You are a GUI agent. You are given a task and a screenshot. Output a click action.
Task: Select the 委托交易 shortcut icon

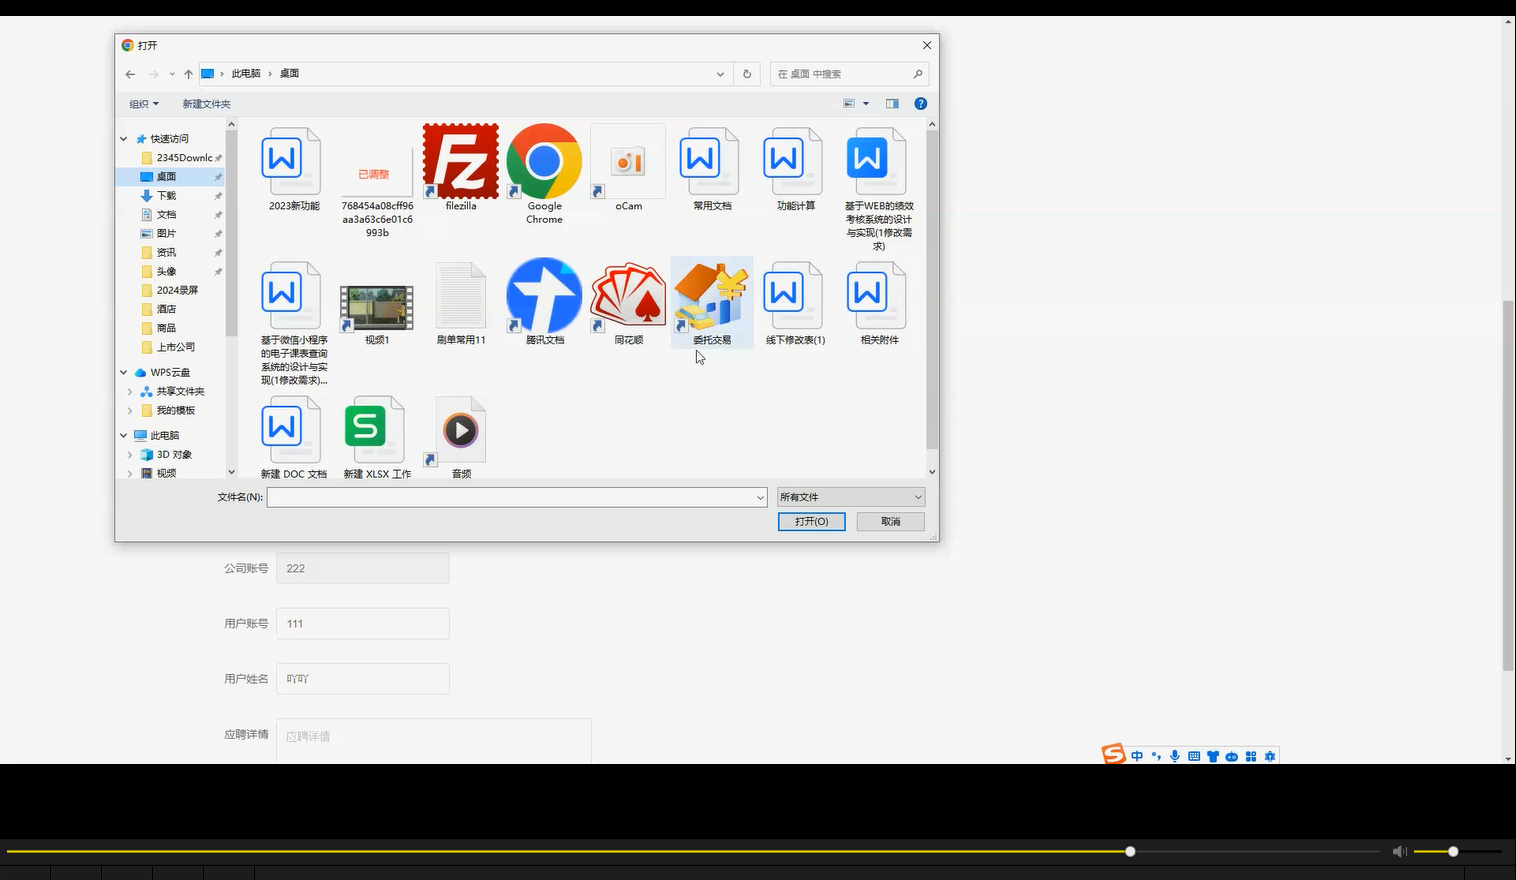click(712, 295)
